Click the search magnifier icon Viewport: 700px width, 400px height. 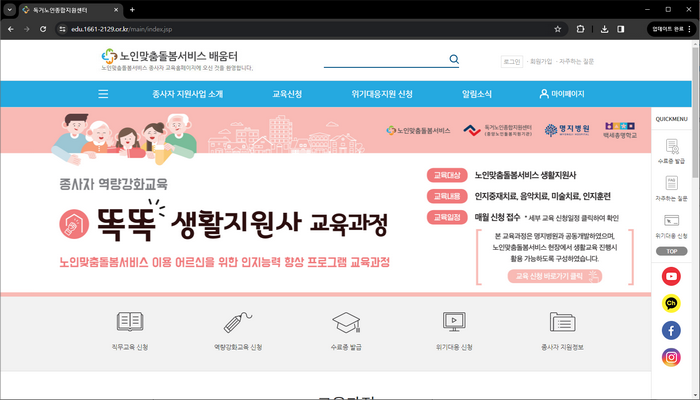(454, 60)
